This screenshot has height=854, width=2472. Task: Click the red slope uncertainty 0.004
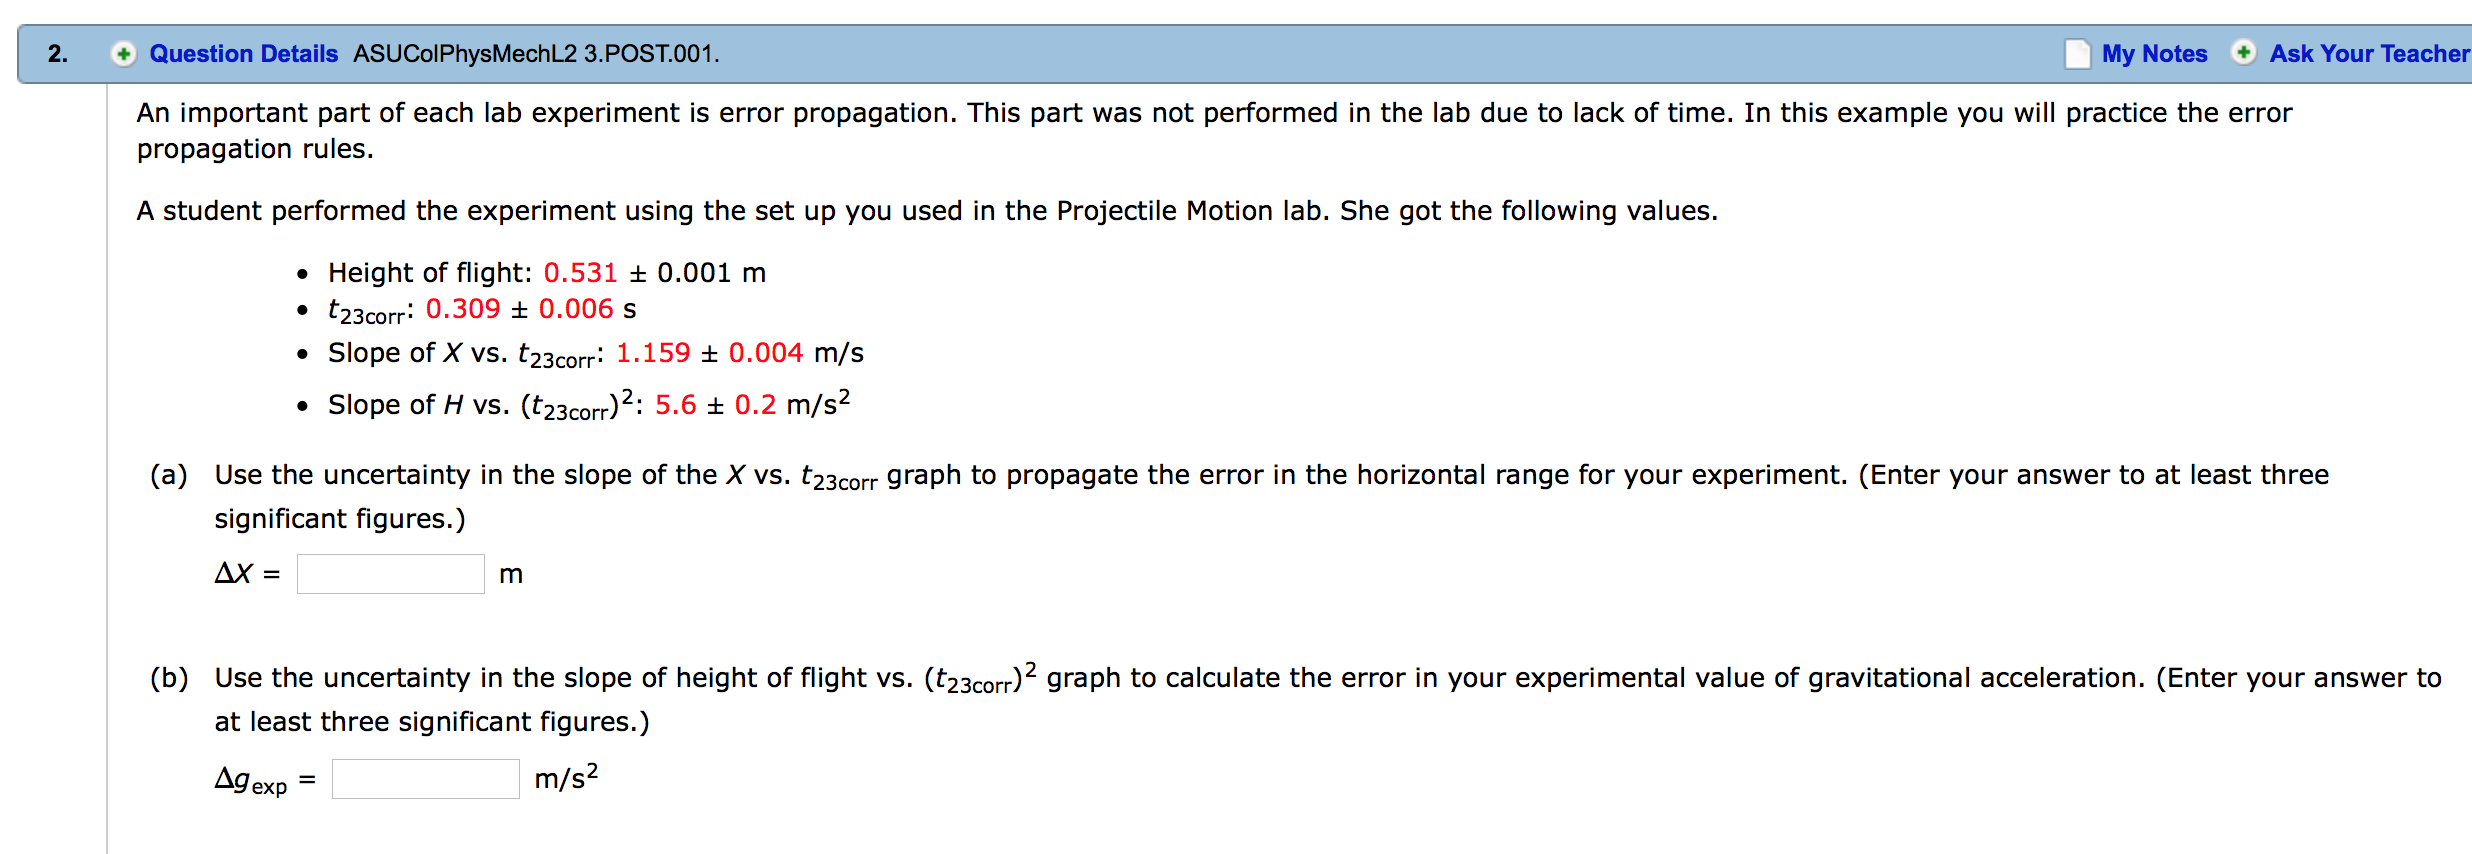(766, 353)
